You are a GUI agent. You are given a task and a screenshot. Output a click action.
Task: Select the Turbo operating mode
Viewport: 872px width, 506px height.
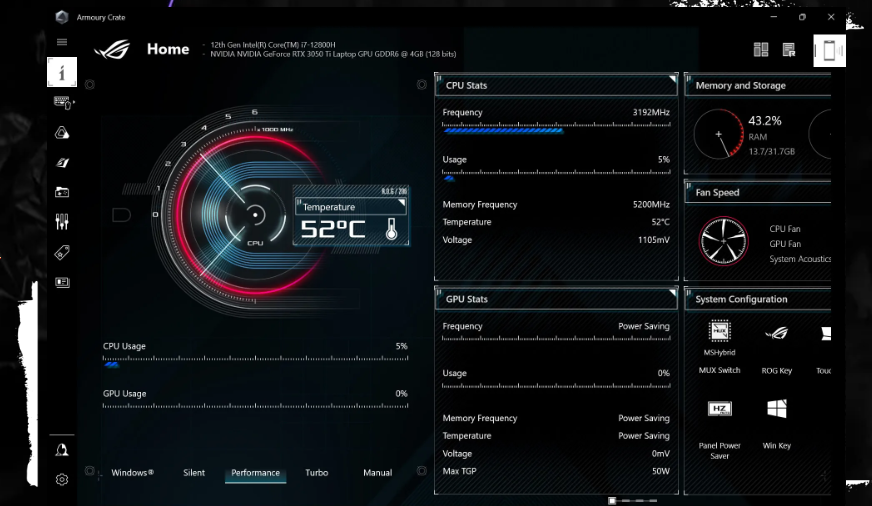point(316,473)
